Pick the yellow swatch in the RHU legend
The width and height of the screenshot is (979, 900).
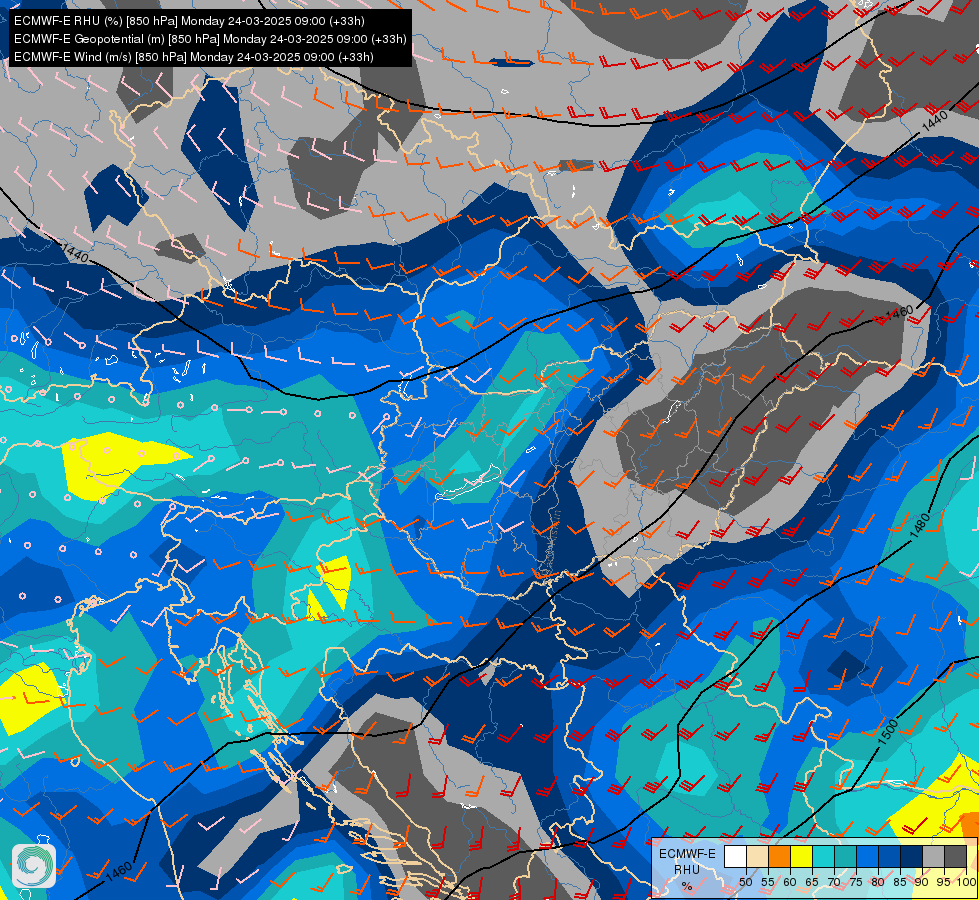coord(802,856)
